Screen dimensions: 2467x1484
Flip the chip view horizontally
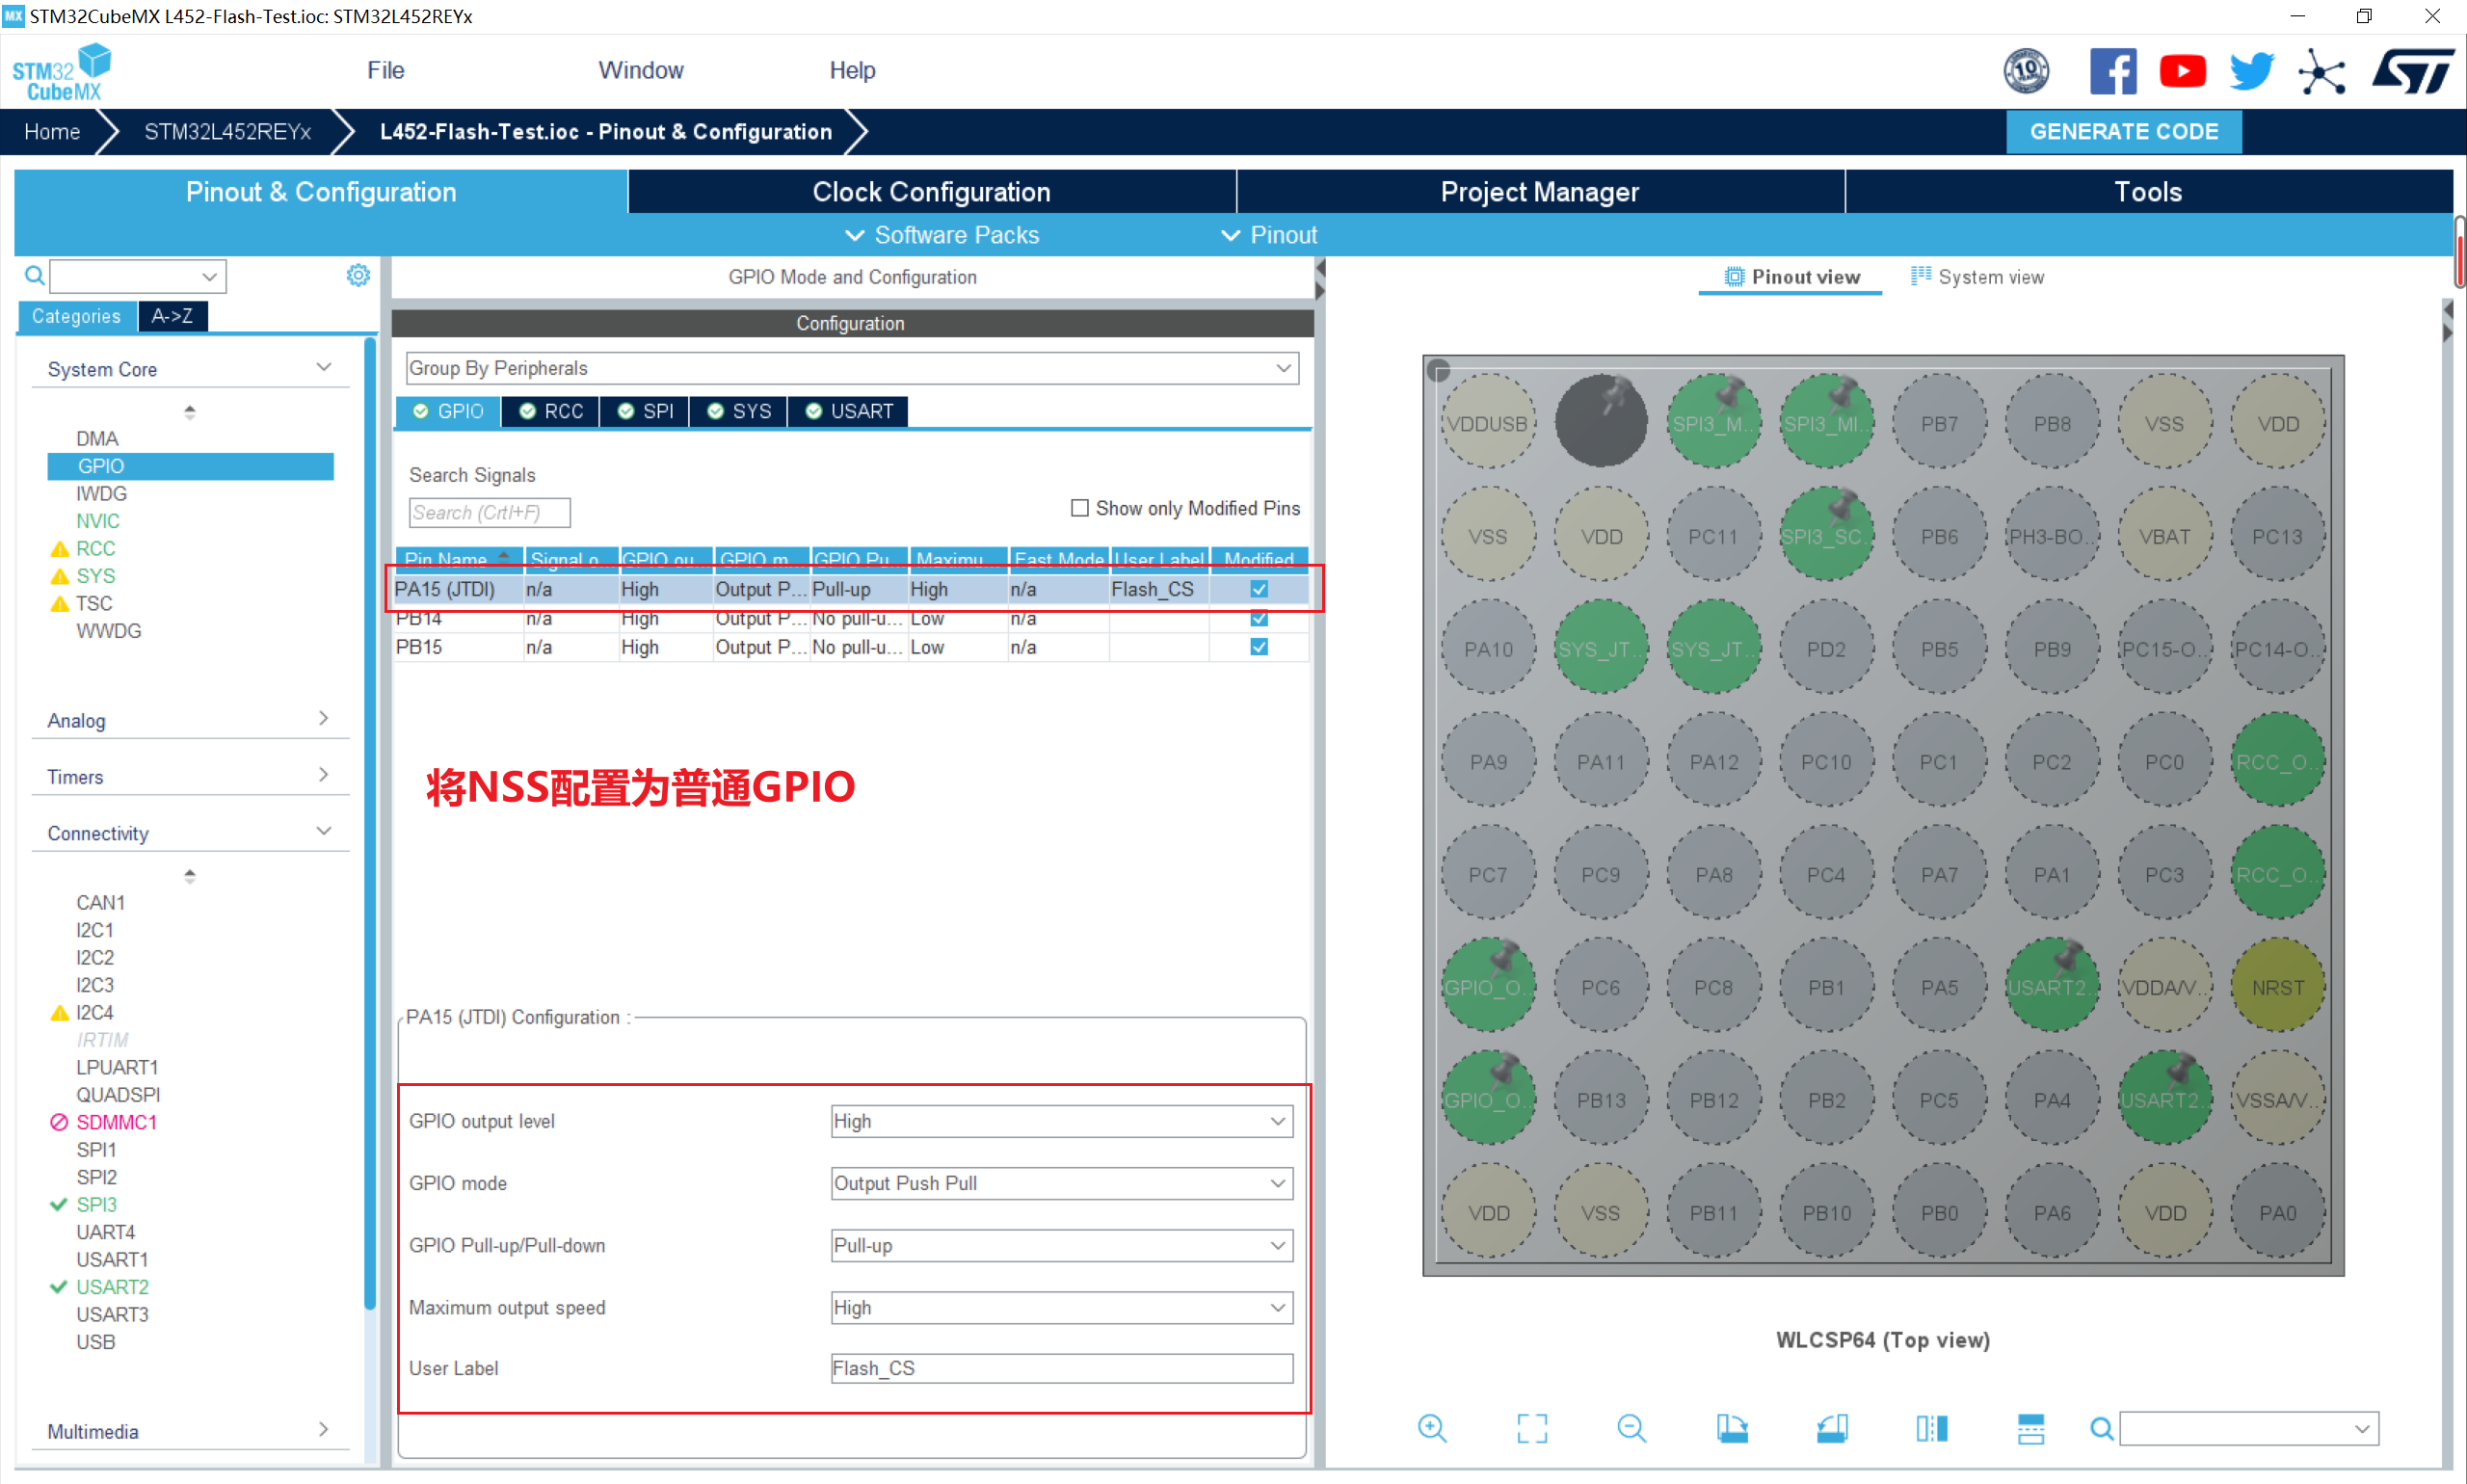[1931, 1428]
